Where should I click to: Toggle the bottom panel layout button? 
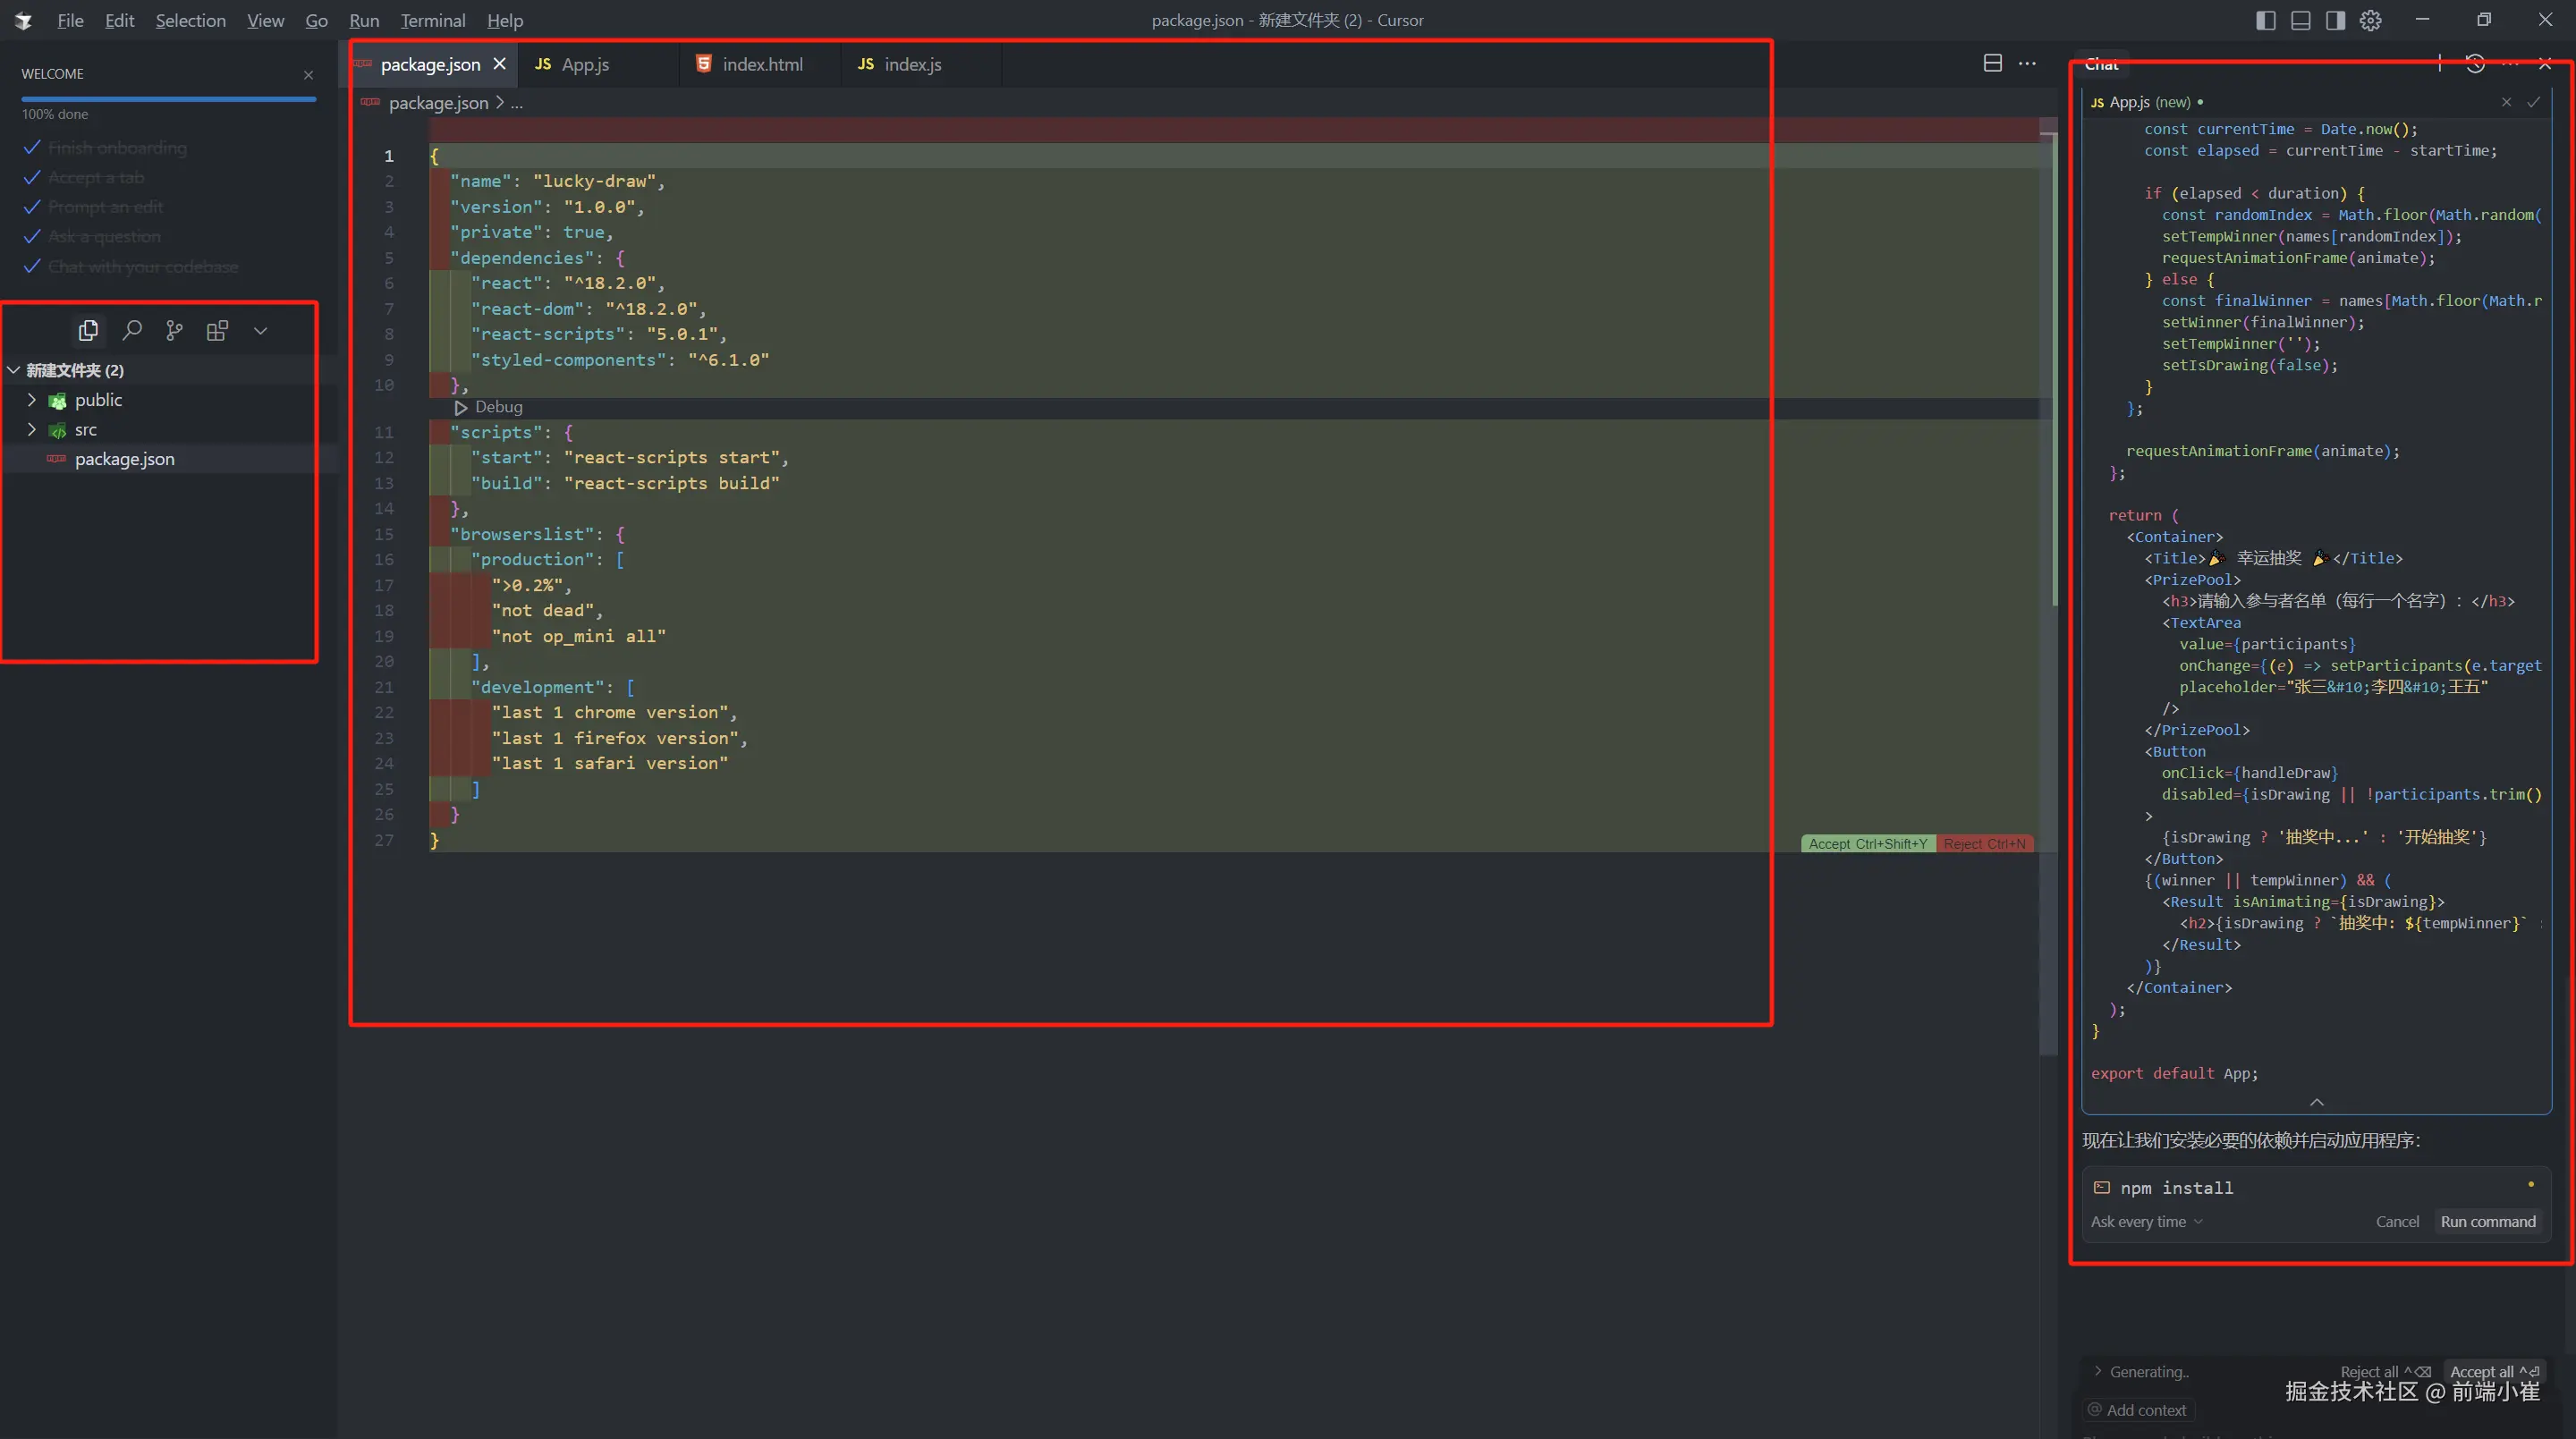pos(2301,20)
